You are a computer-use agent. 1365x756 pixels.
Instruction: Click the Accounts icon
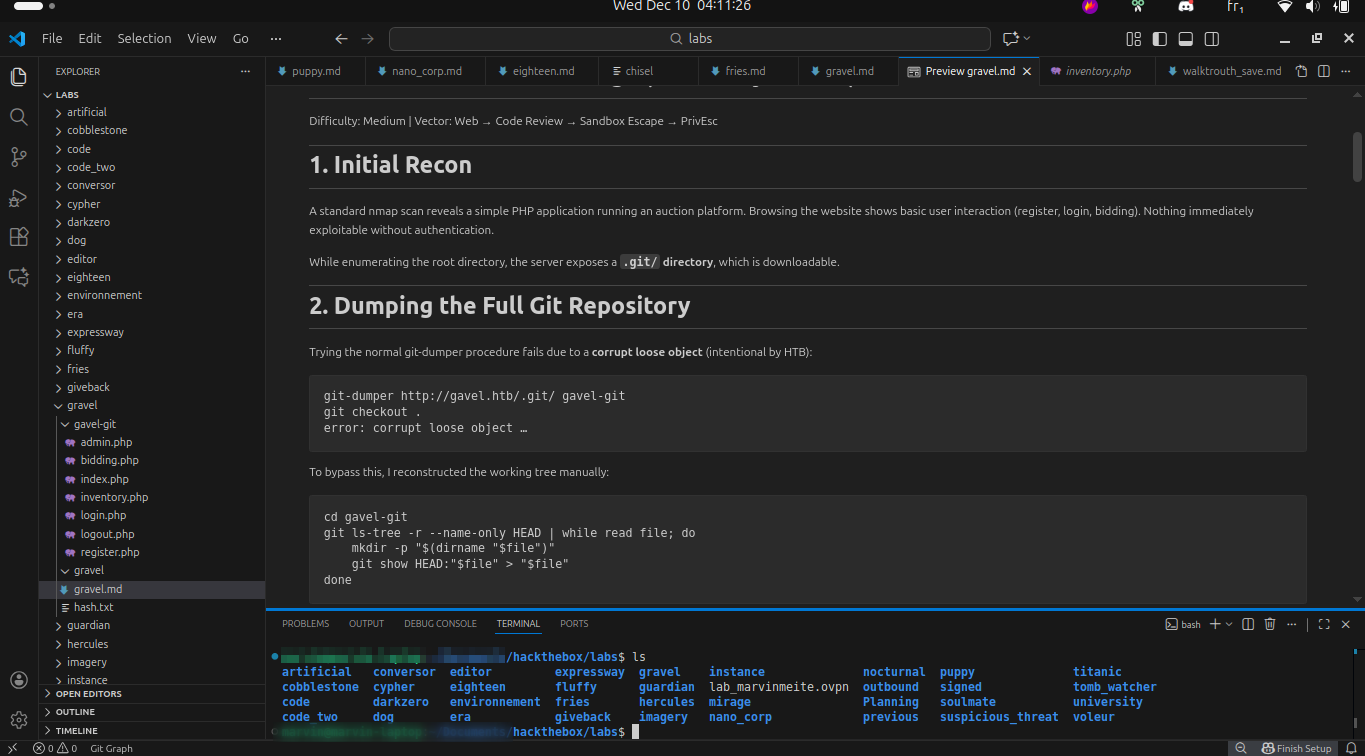tap(18, 680)
